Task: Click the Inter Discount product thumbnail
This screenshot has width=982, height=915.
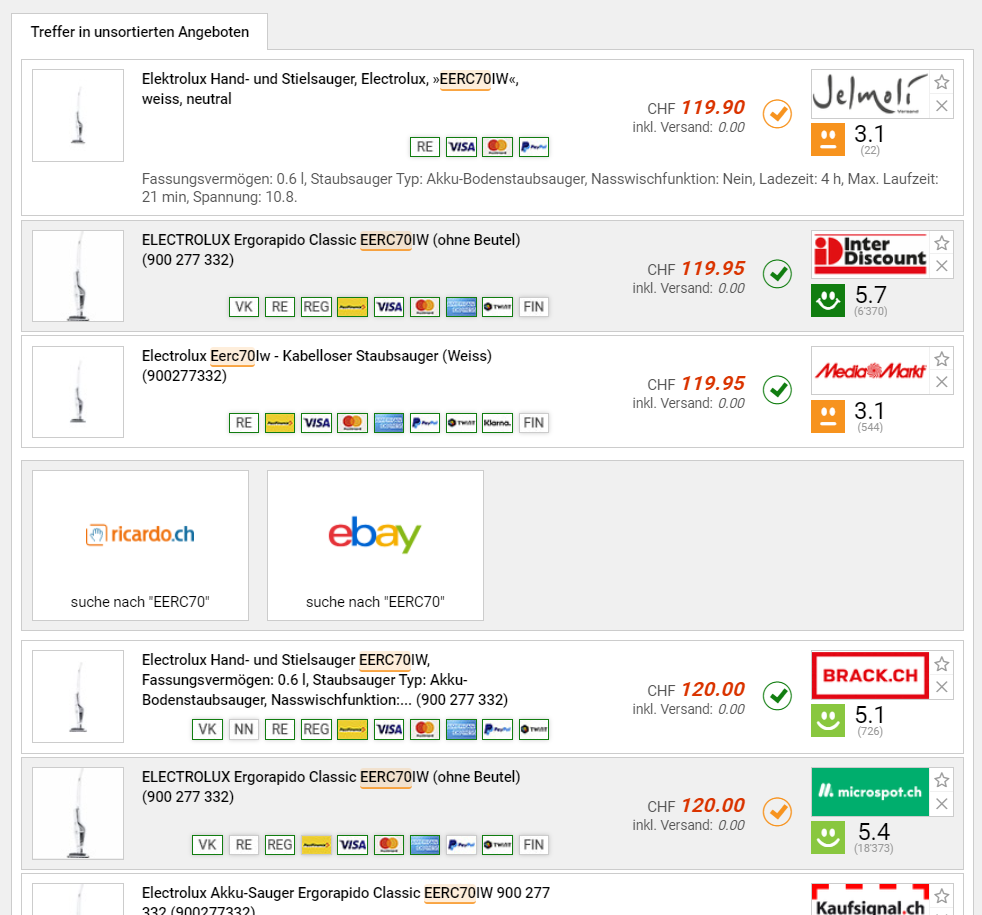Action: point(78,276)
